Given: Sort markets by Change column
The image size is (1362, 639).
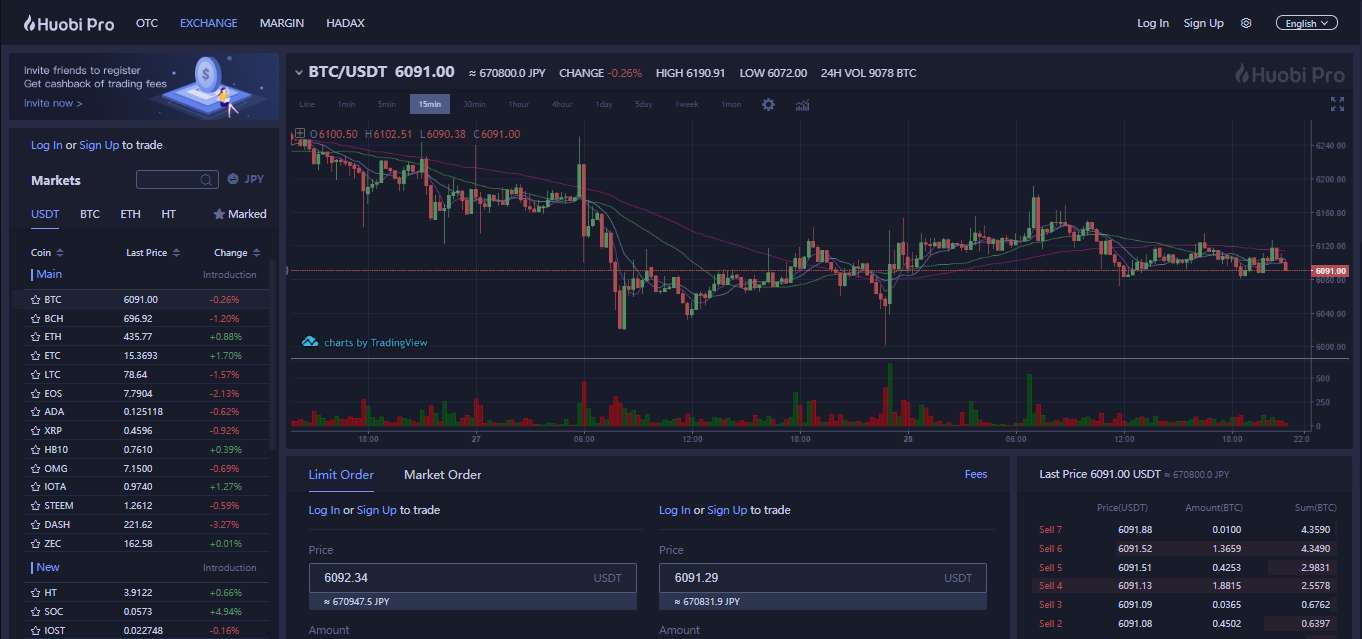Looking at the screenshot, I should (x=237, y=253).
